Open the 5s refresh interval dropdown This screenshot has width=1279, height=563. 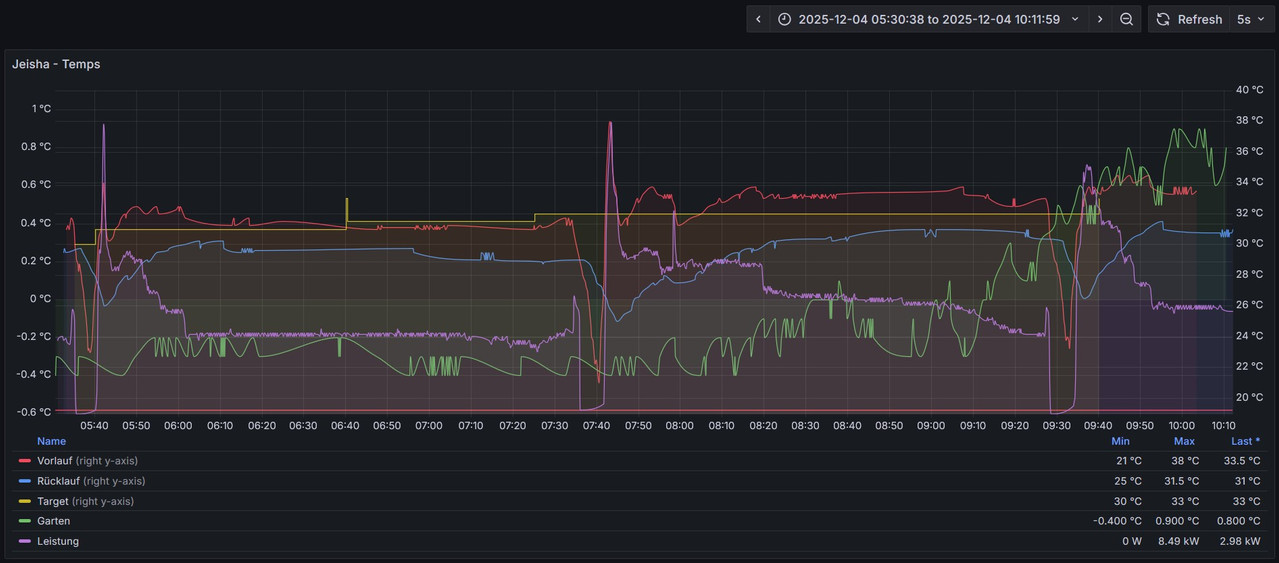tap(1252, 19)
